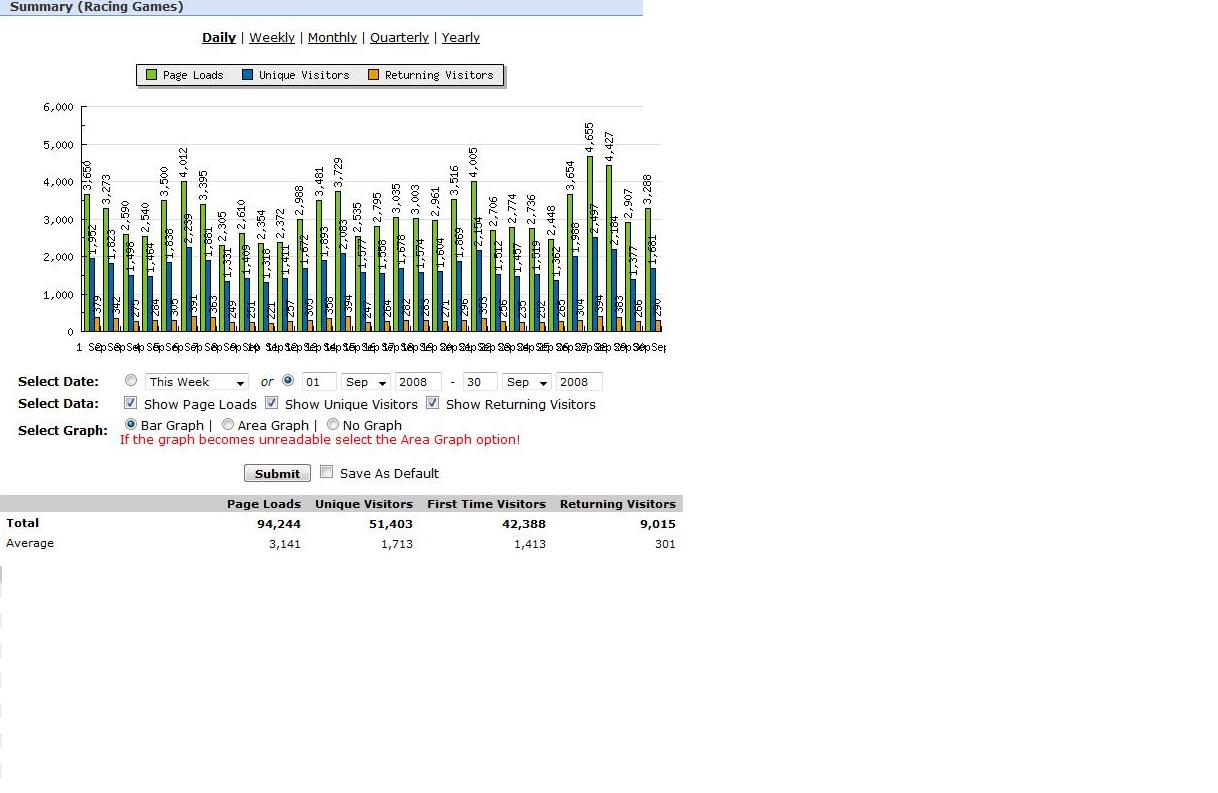
Task: Switch to the Monthly view
Action: point(332,37)
